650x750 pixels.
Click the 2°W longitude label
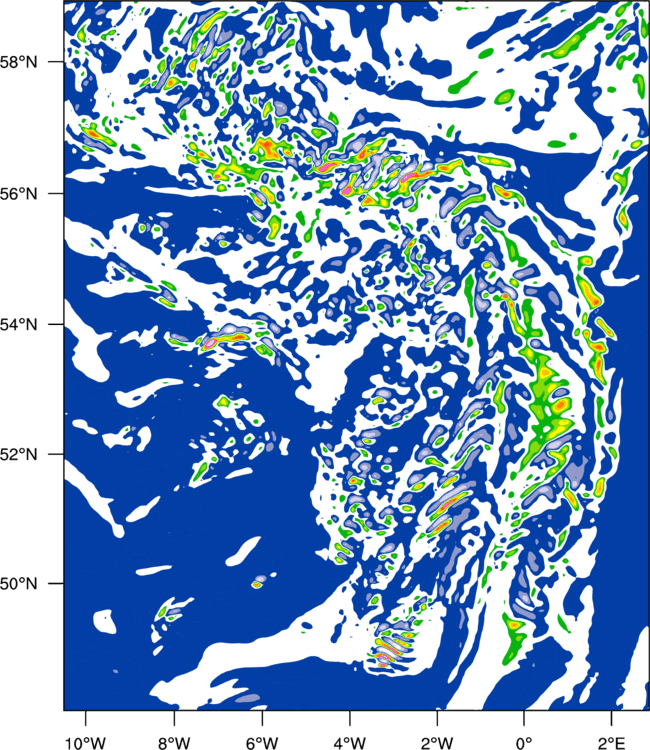tap(437, 743)
